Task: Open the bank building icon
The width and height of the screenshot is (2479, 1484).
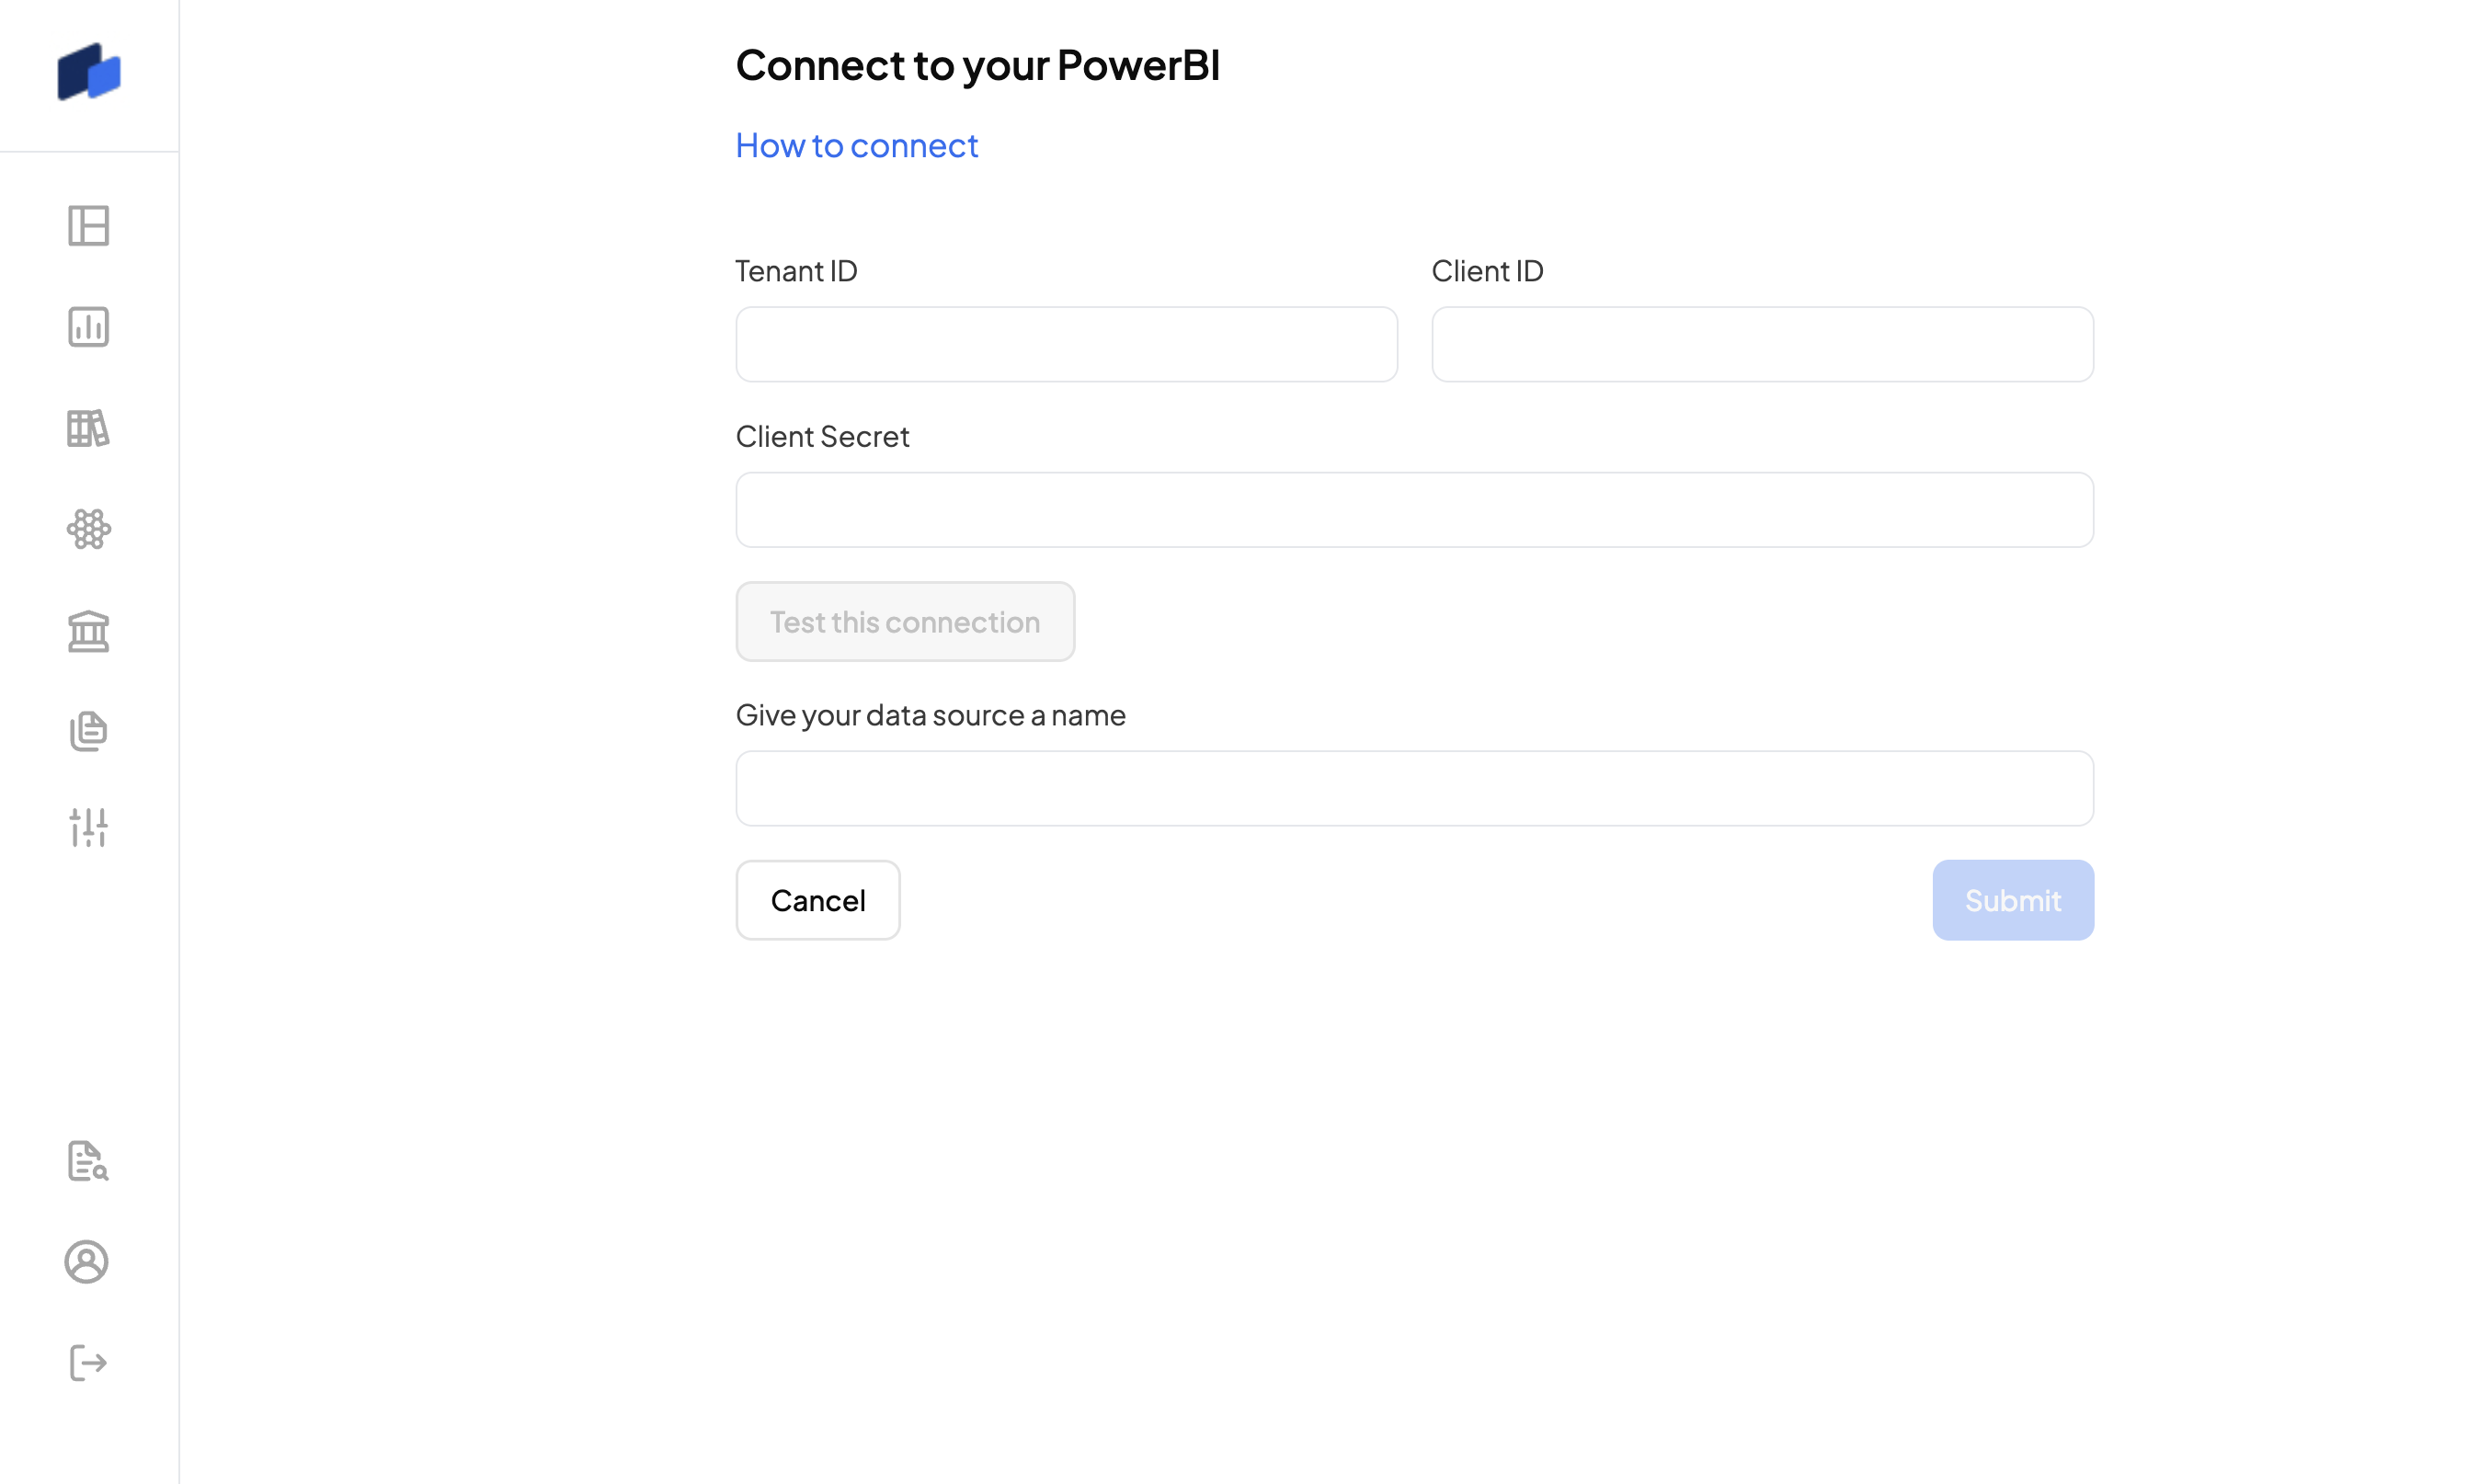Action: pos(89,631)
